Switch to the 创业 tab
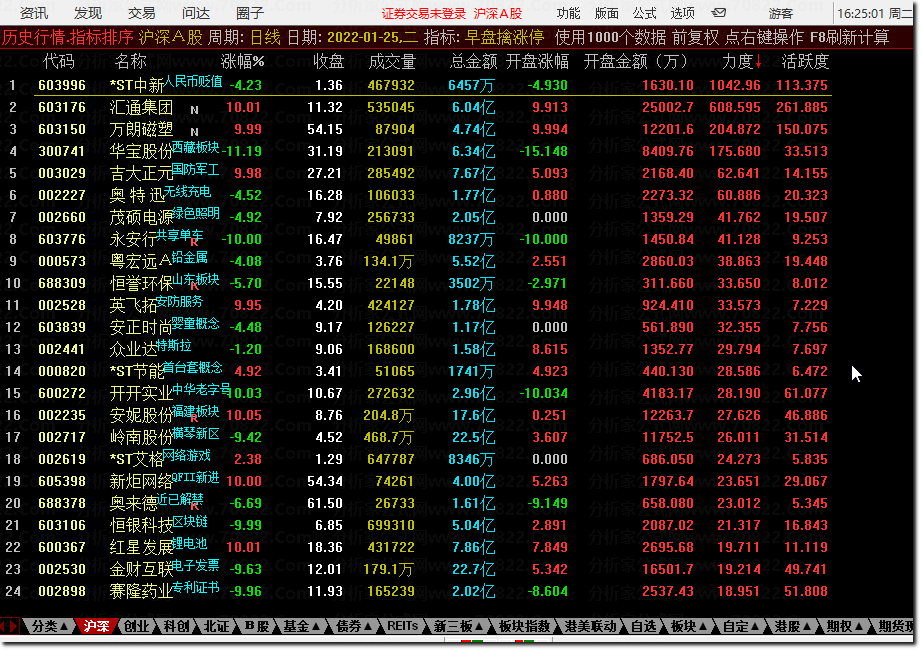The height and width of the screenshot is (650, 922). [136, 626]
